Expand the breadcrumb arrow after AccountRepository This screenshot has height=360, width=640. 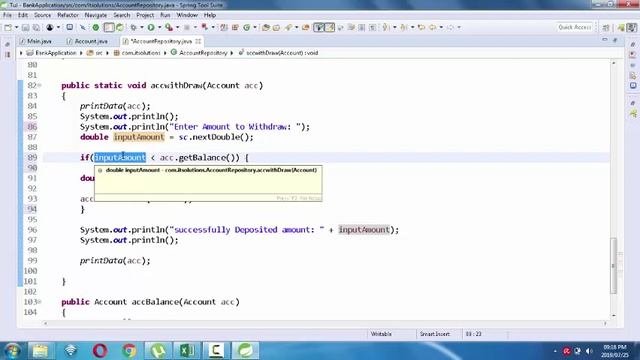[x=231, y=53]
